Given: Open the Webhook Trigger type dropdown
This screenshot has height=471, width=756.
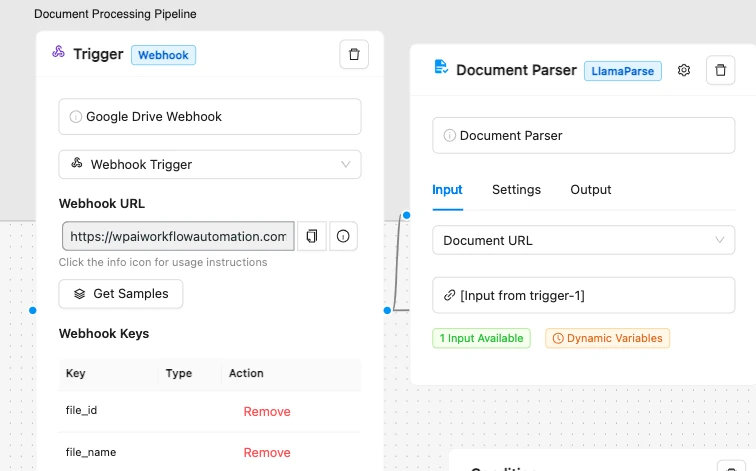Looking at the screenshot, I should (x=210, y=164).
